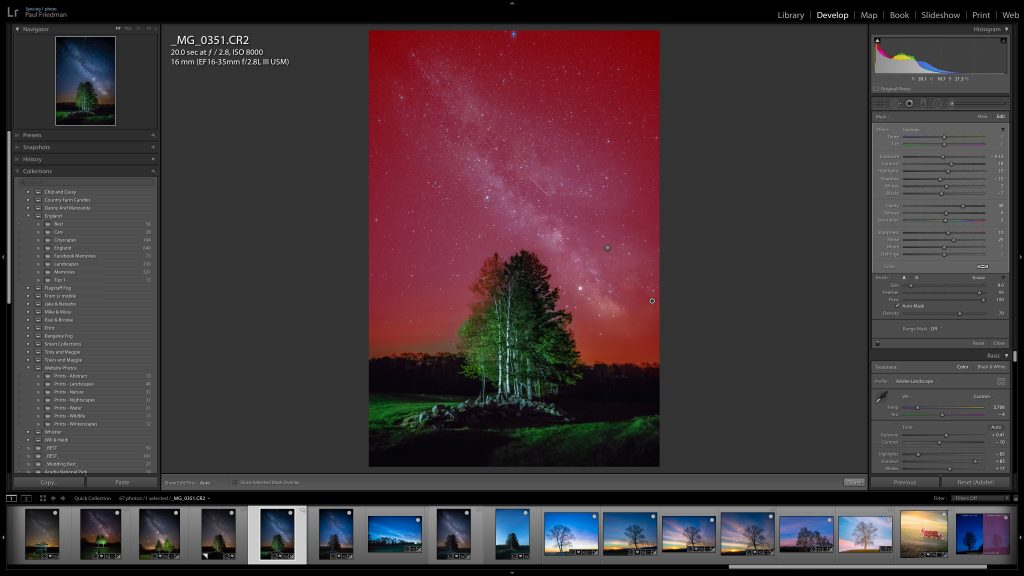
Task: Add a new preset with plus icon
Action: (153, 135)
